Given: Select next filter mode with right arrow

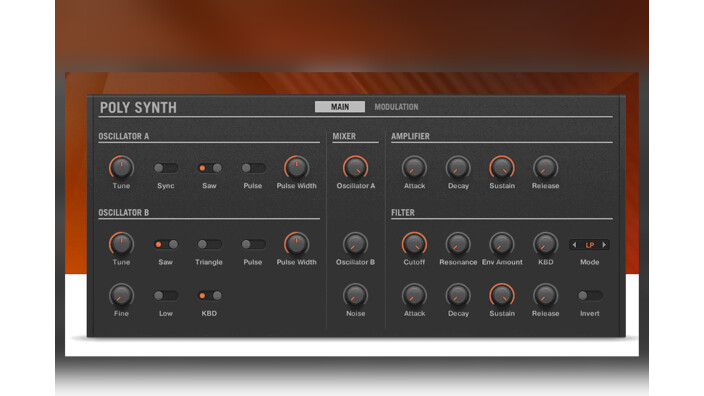Looking at the screenshot, I should coord(604,245).
